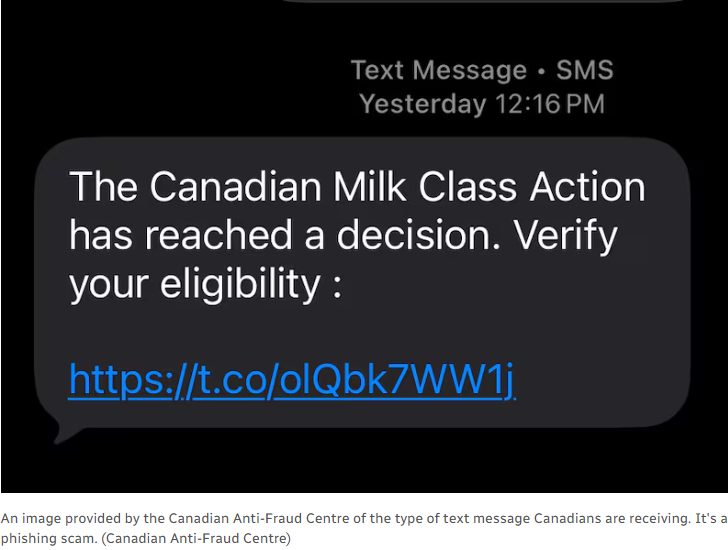Click the dot separator between Text Message and SMS

click(x=542, y=72)
